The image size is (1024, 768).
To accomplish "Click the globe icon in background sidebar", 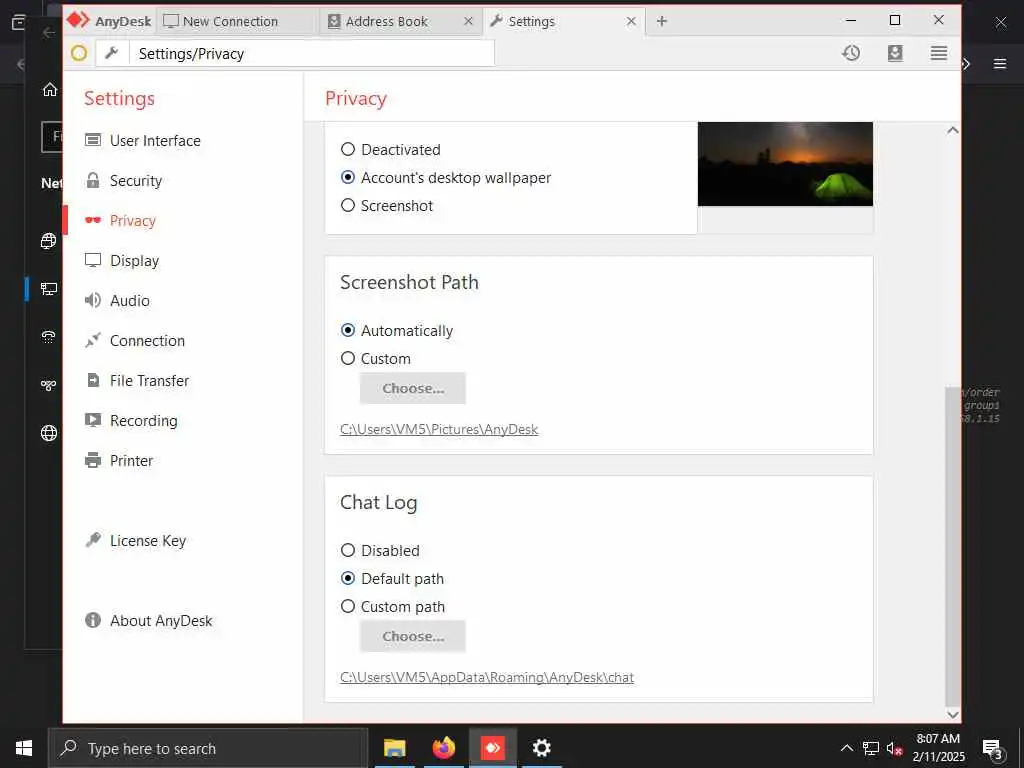I will [x=49, y=433].
